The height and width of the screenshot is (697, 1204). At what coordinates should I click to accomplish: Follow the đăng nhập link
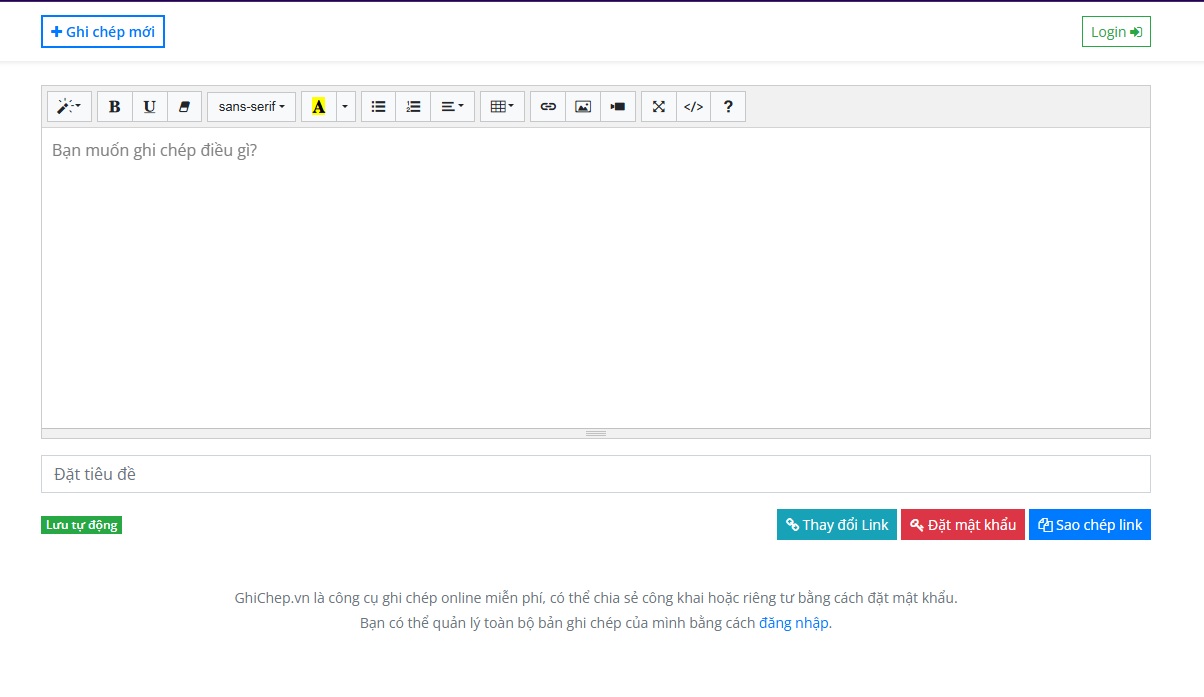(x=794, y=623)
